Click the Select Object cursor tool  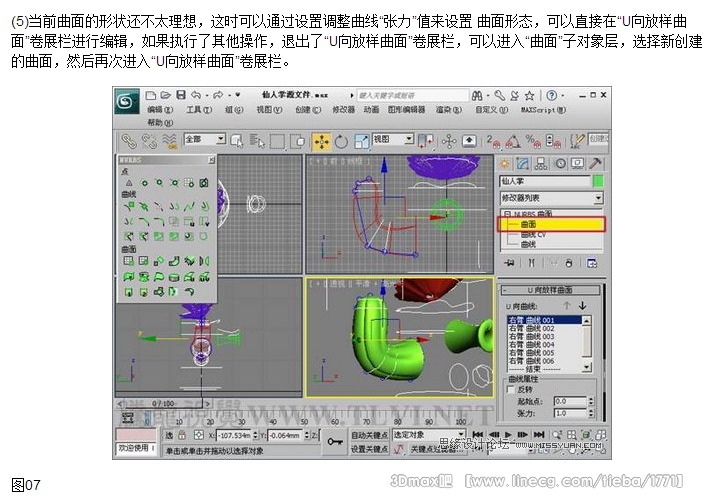pos(237,142)
